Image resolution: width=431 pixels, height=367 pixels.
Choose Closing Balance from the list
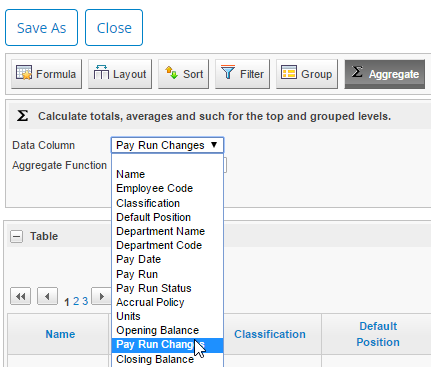pyautogui.click(x=167, y=359)
